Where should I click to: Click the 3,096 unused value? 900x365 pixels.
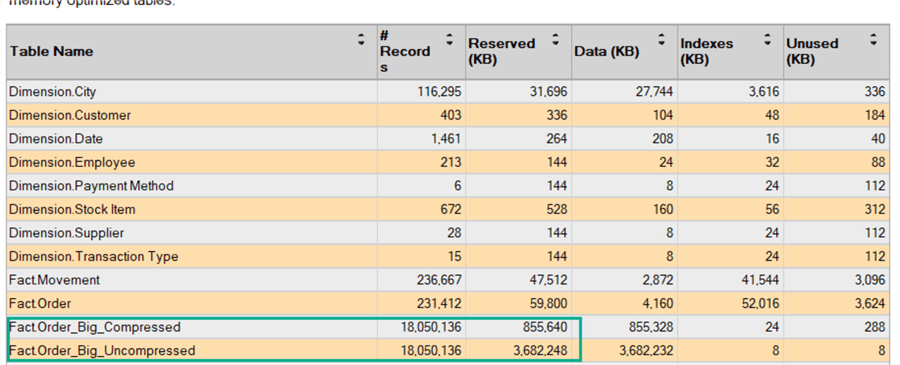coord(870,280)
